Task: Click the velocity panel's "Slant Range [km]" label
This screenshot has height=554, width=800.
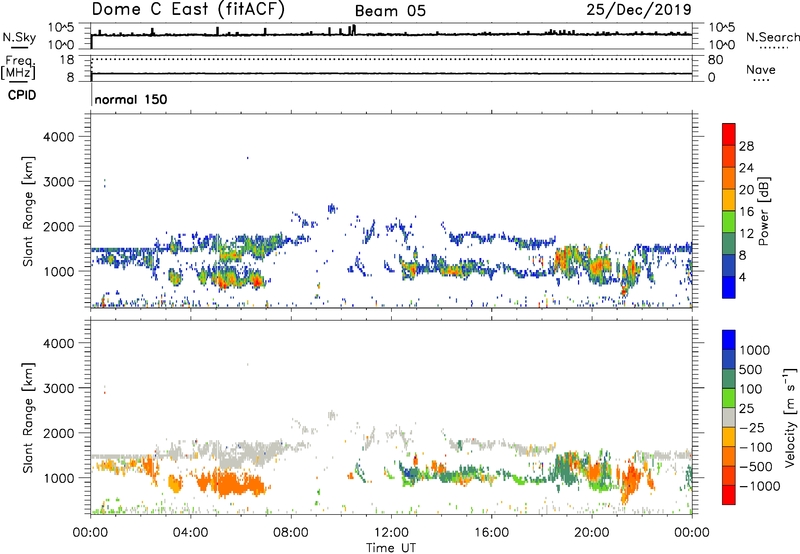Action: coord(28,417)
